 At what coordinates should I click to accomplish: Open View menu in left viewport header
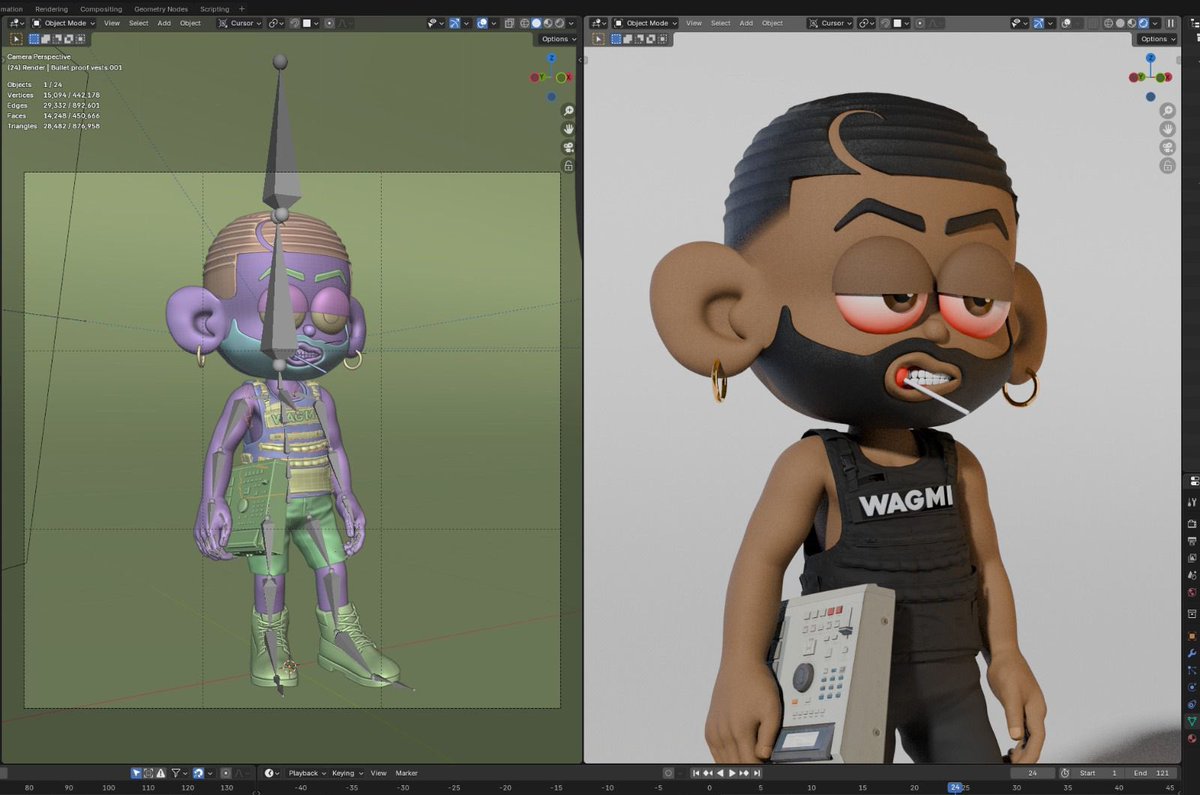click(111, 23)
